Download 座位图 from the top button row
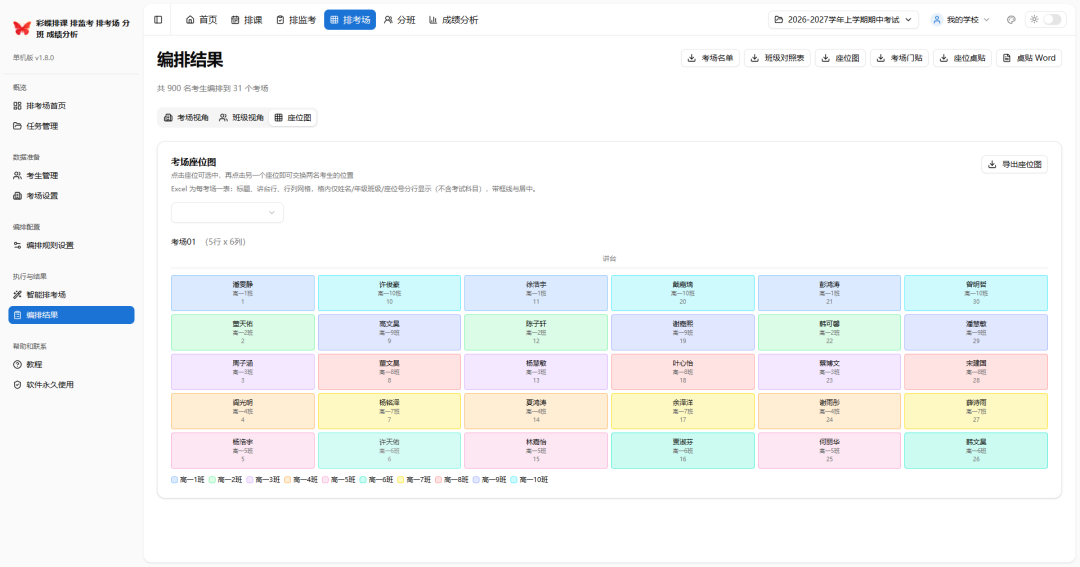This screenshot has width=1080, height=567. 840,58
